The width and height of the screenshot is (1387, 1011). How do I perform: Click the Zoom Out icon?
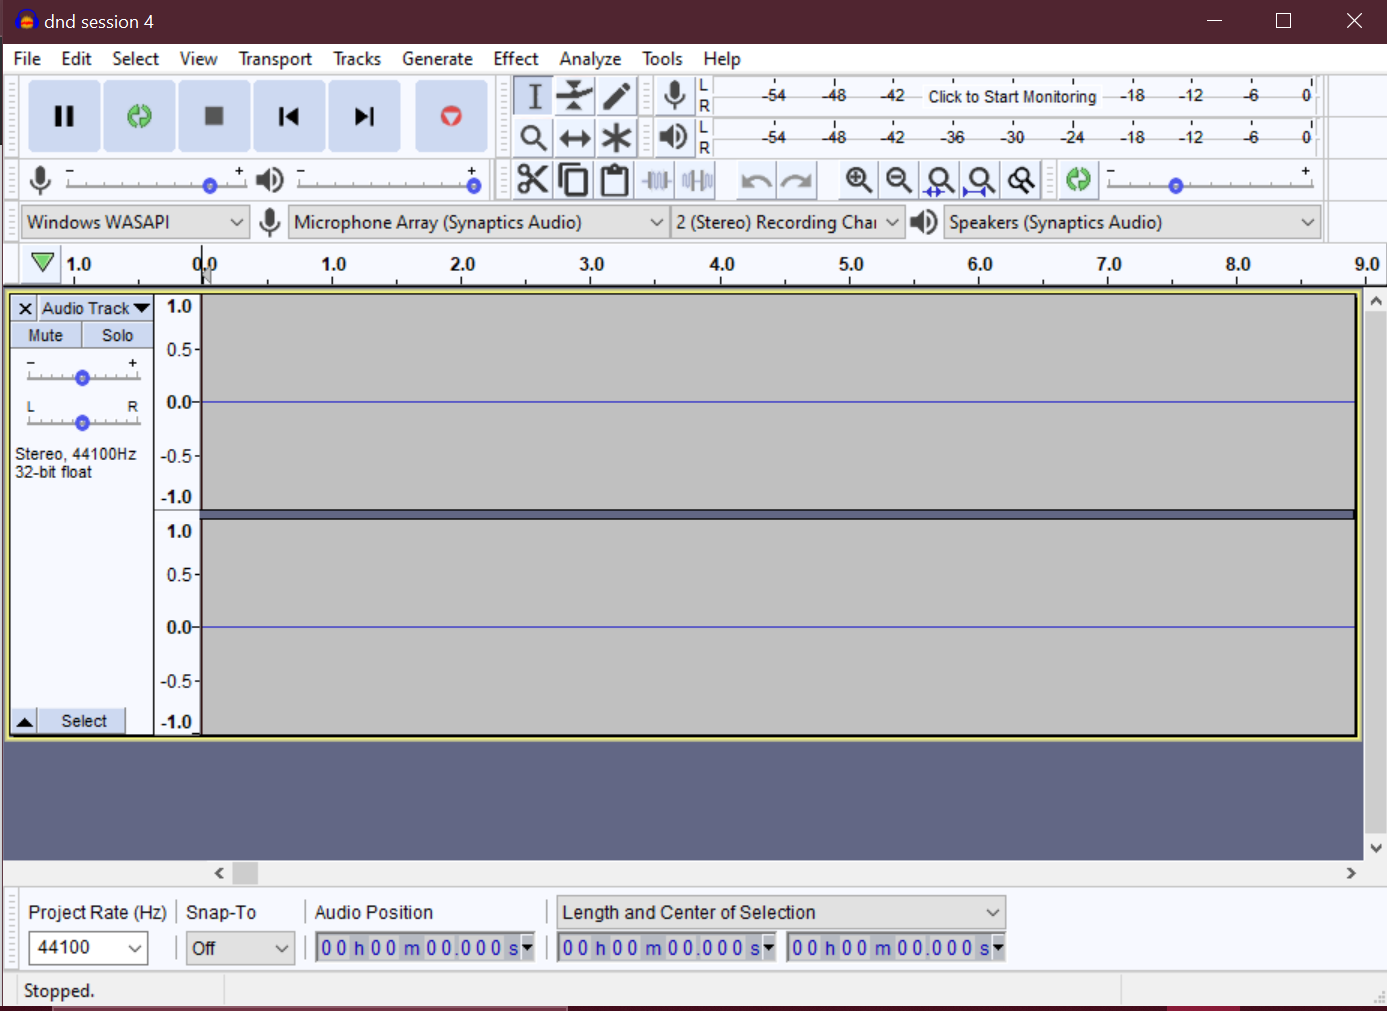point(899,180)
